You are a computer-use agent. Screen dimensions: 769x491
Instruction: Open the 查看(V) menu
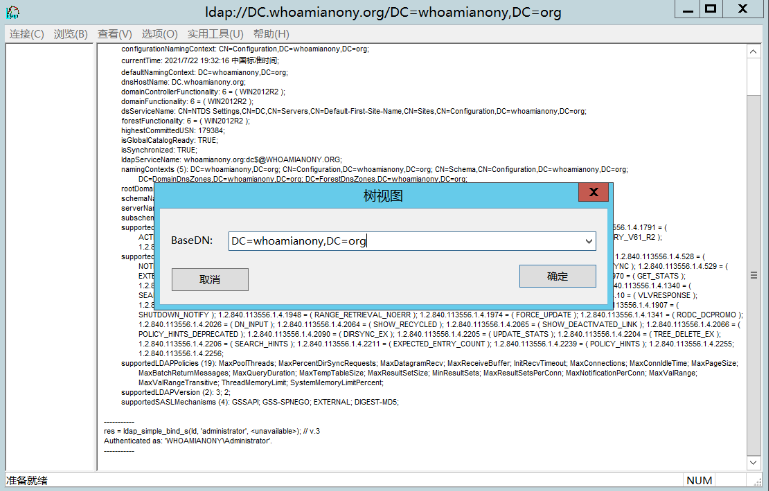coord(115,34)
